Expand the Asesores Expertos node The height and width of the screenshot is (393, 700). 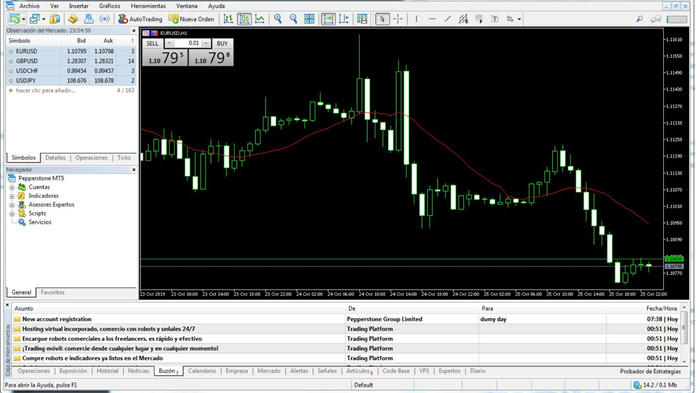[12, 205]
